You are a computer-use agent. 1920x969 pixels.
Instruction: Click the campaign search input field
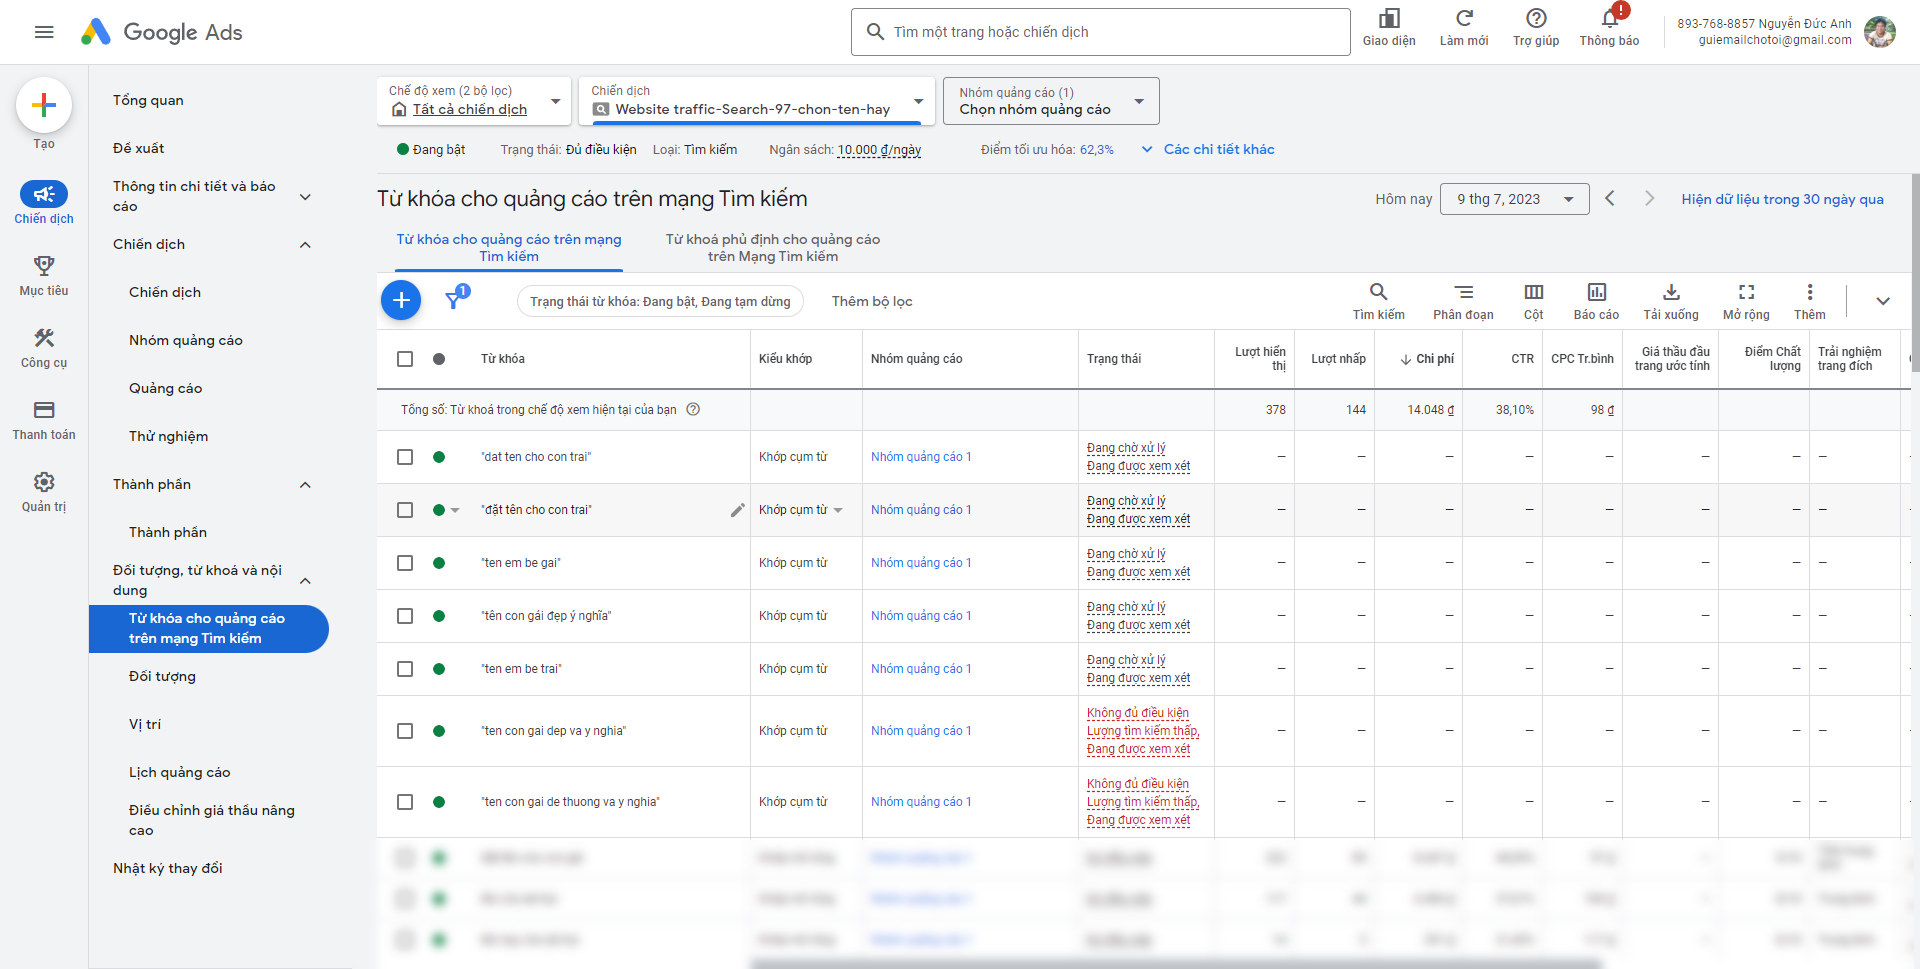pos(1100,32)
